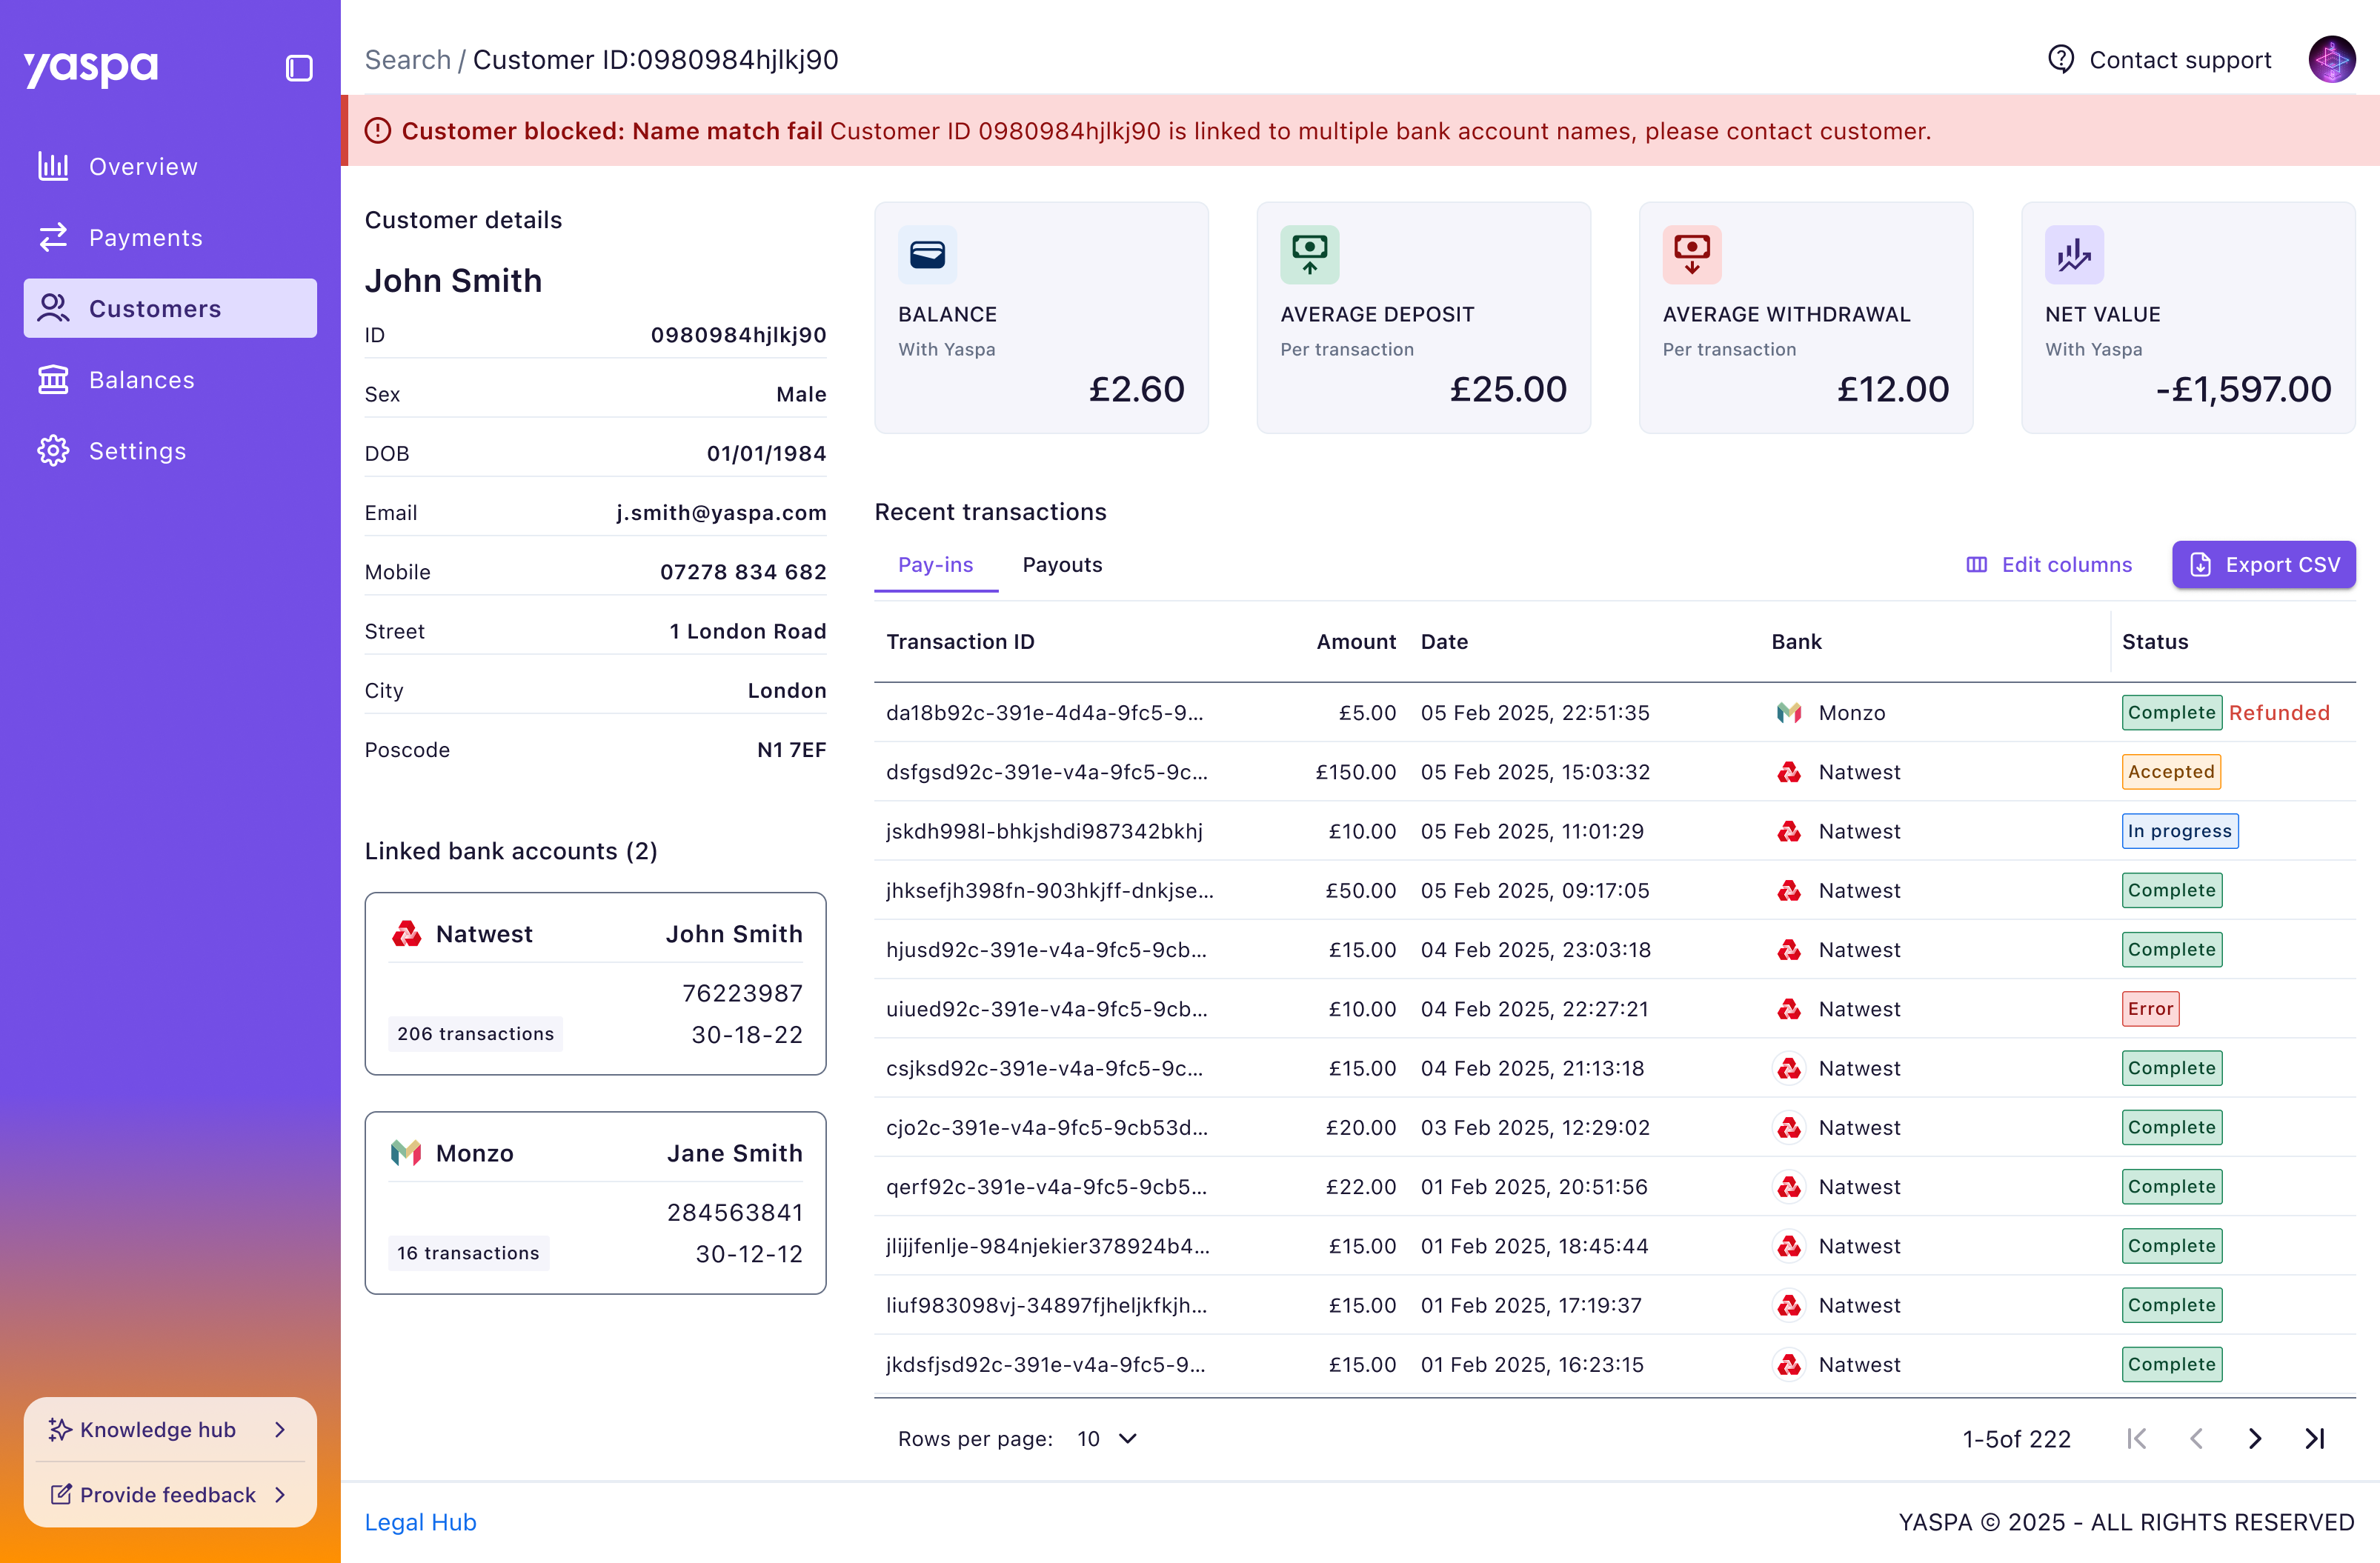The image size is (2380, 1563).
Task: Open the Legal Hub link
Action: click(420, 1521)
